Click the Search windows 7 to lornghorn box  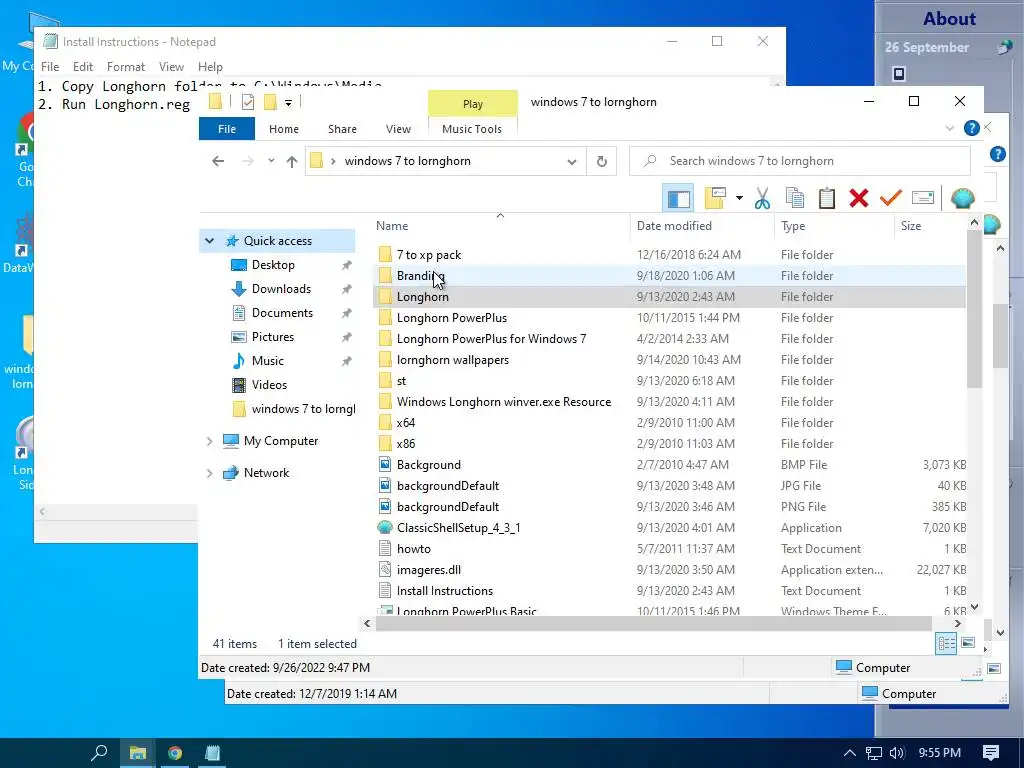coord(800,161)
